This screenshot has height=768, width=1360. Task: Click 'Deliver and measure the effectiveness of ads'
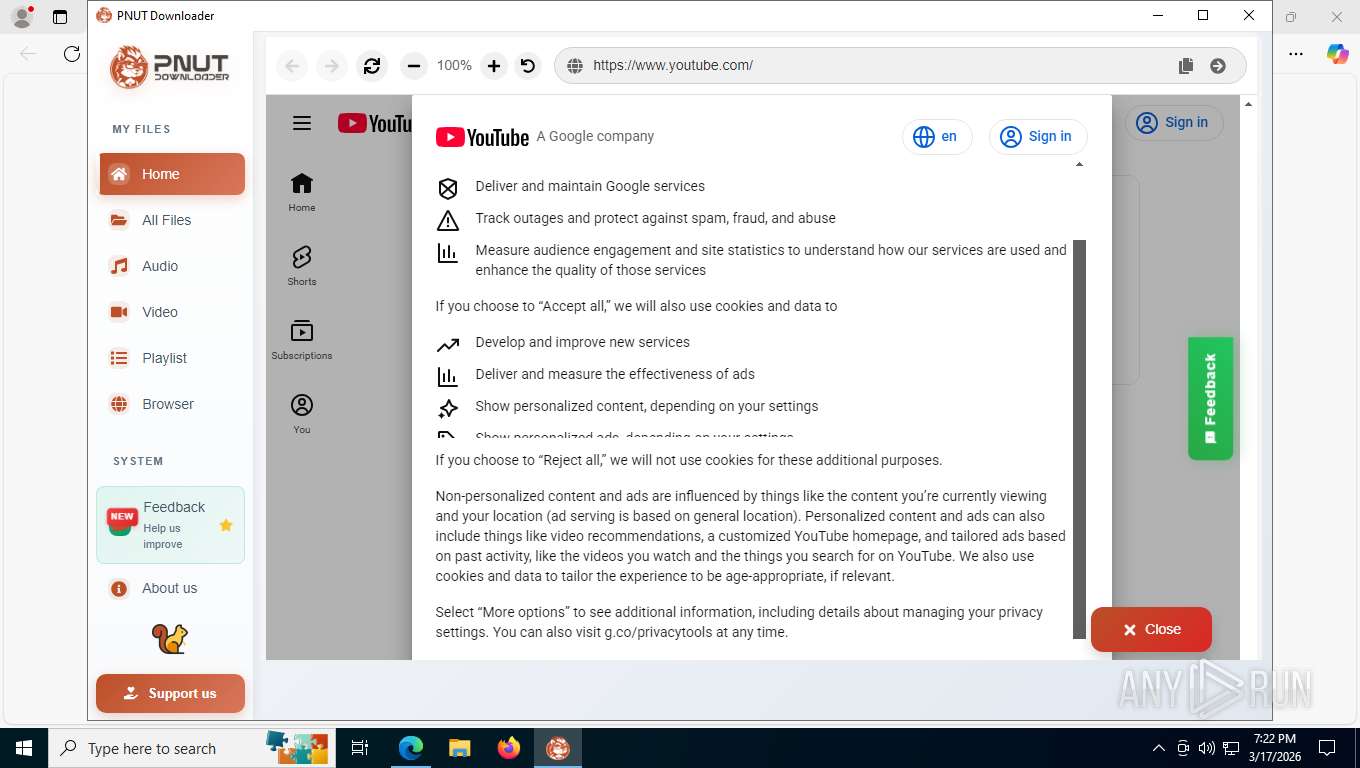pyautogui.click(x=615, y=374)
